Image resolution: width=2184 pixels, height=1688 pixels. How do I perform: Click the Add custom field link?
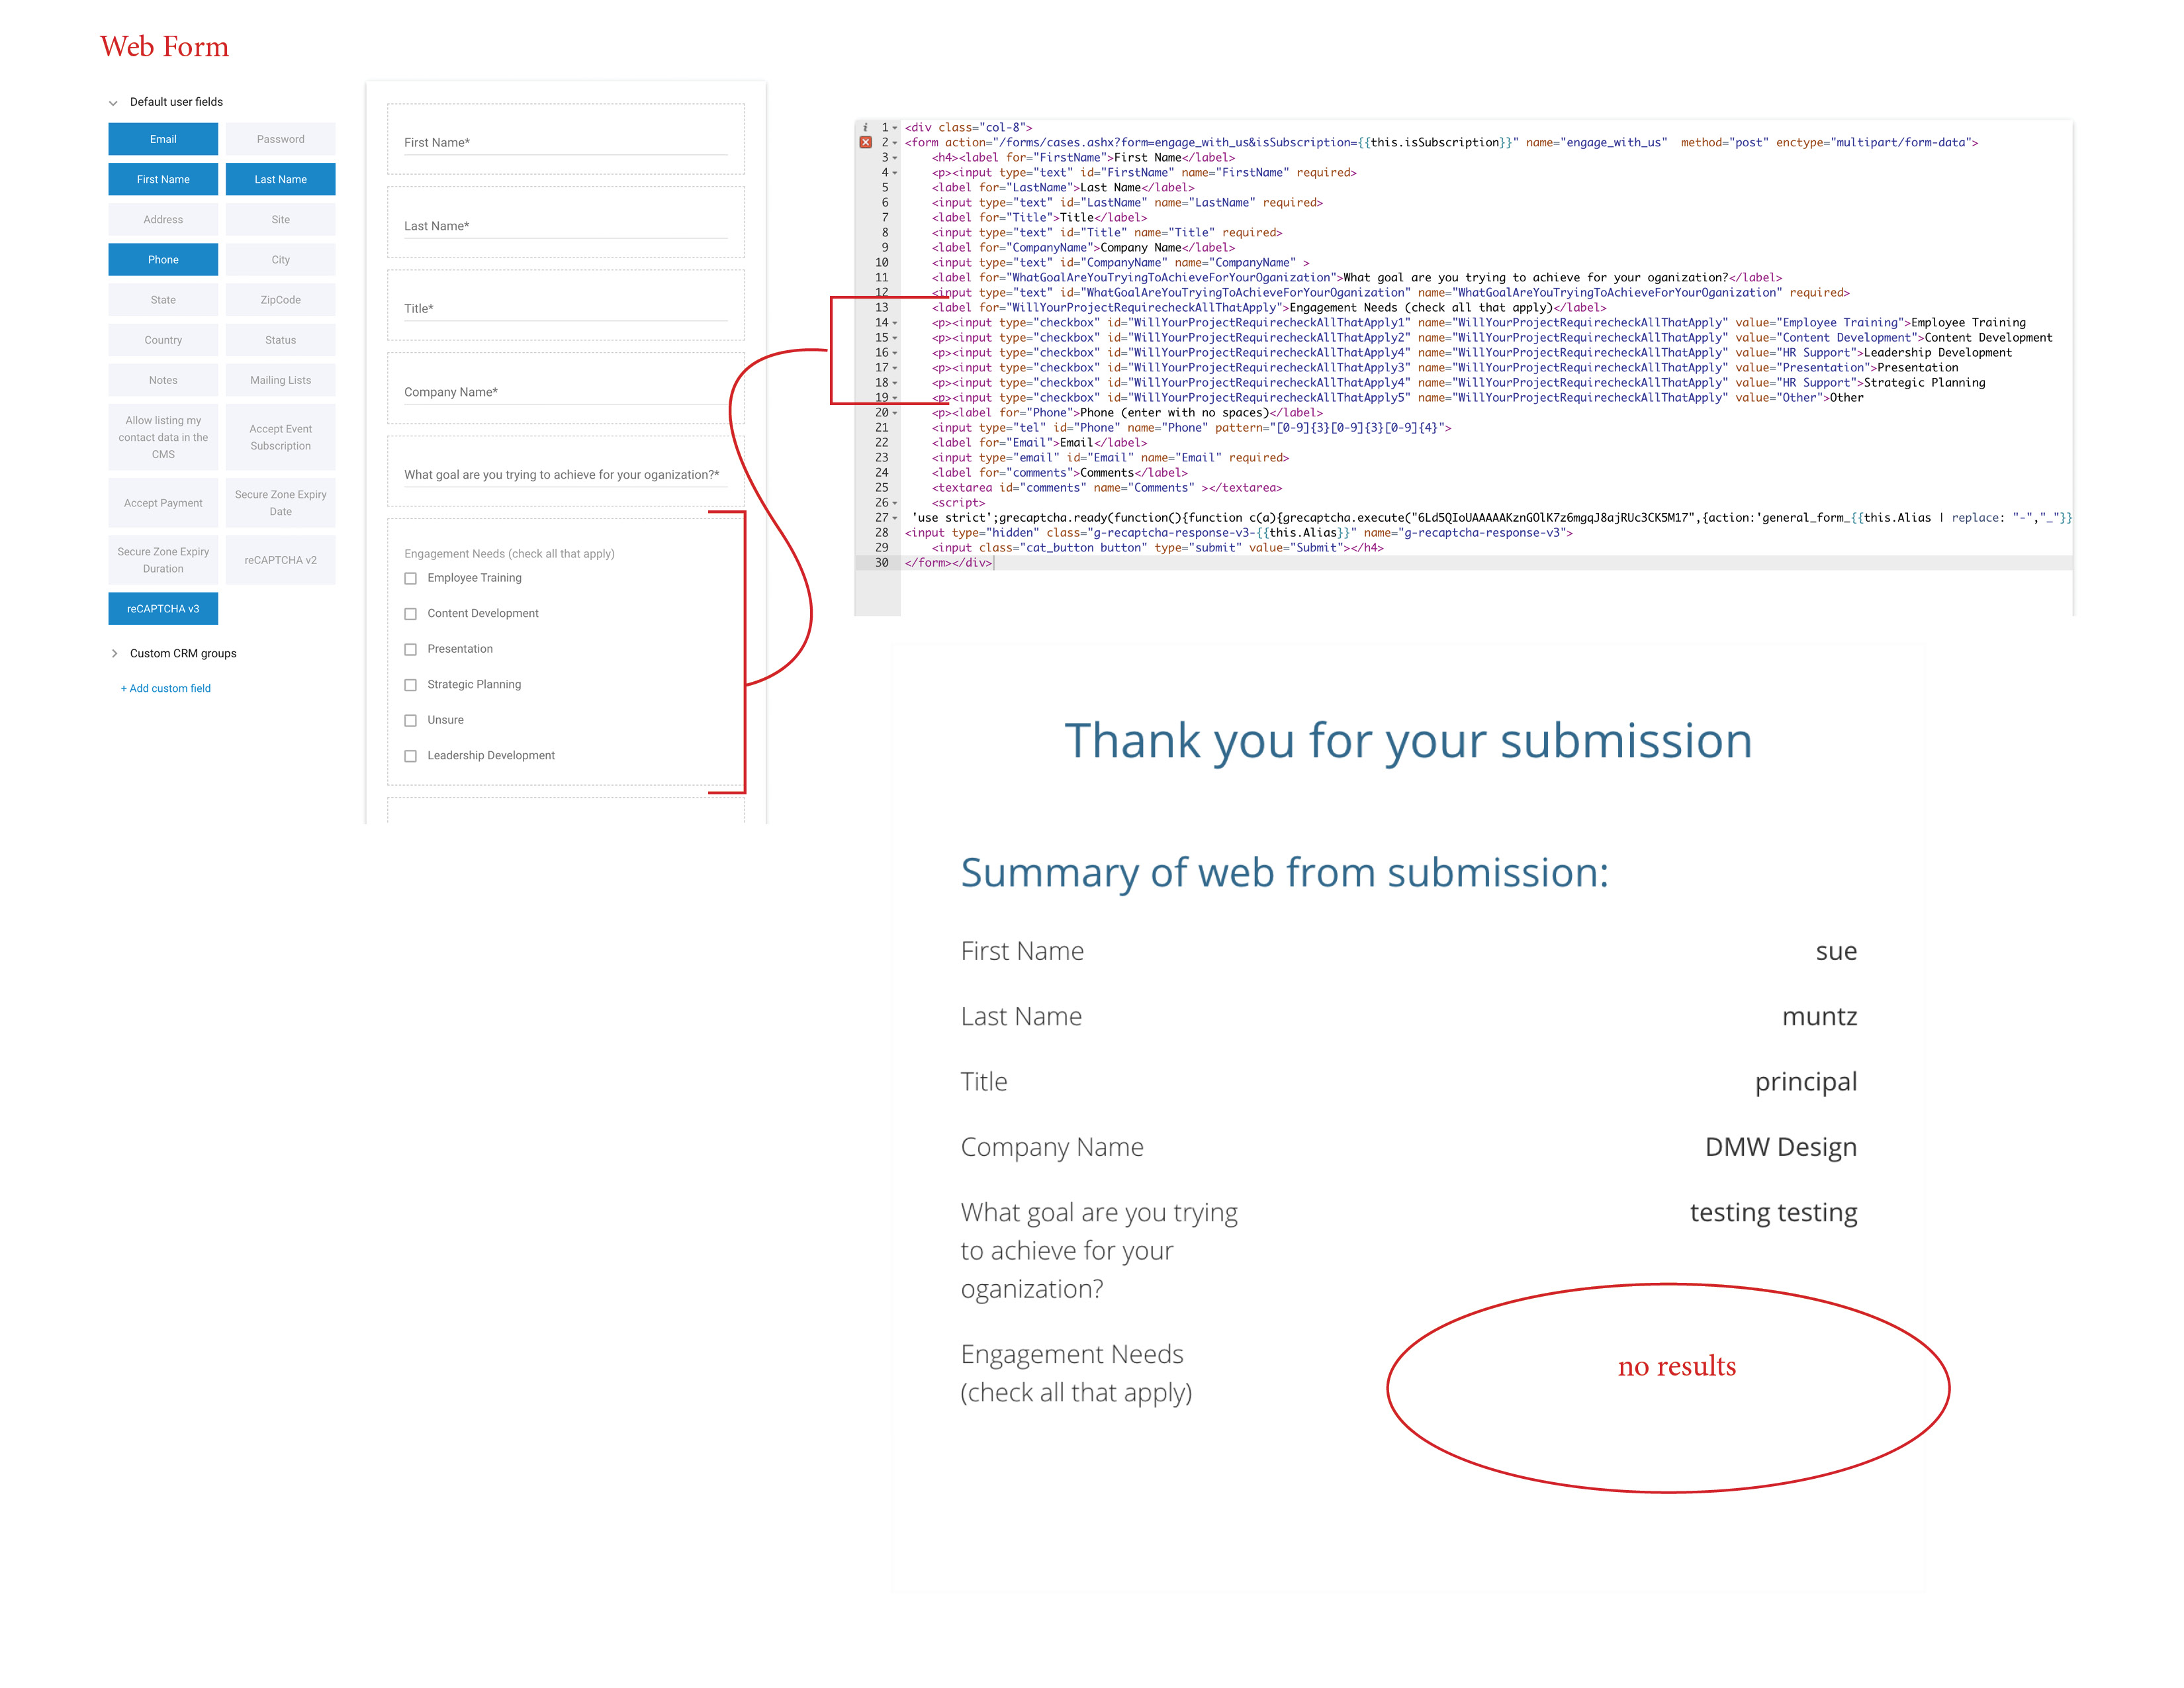(166, 688)
